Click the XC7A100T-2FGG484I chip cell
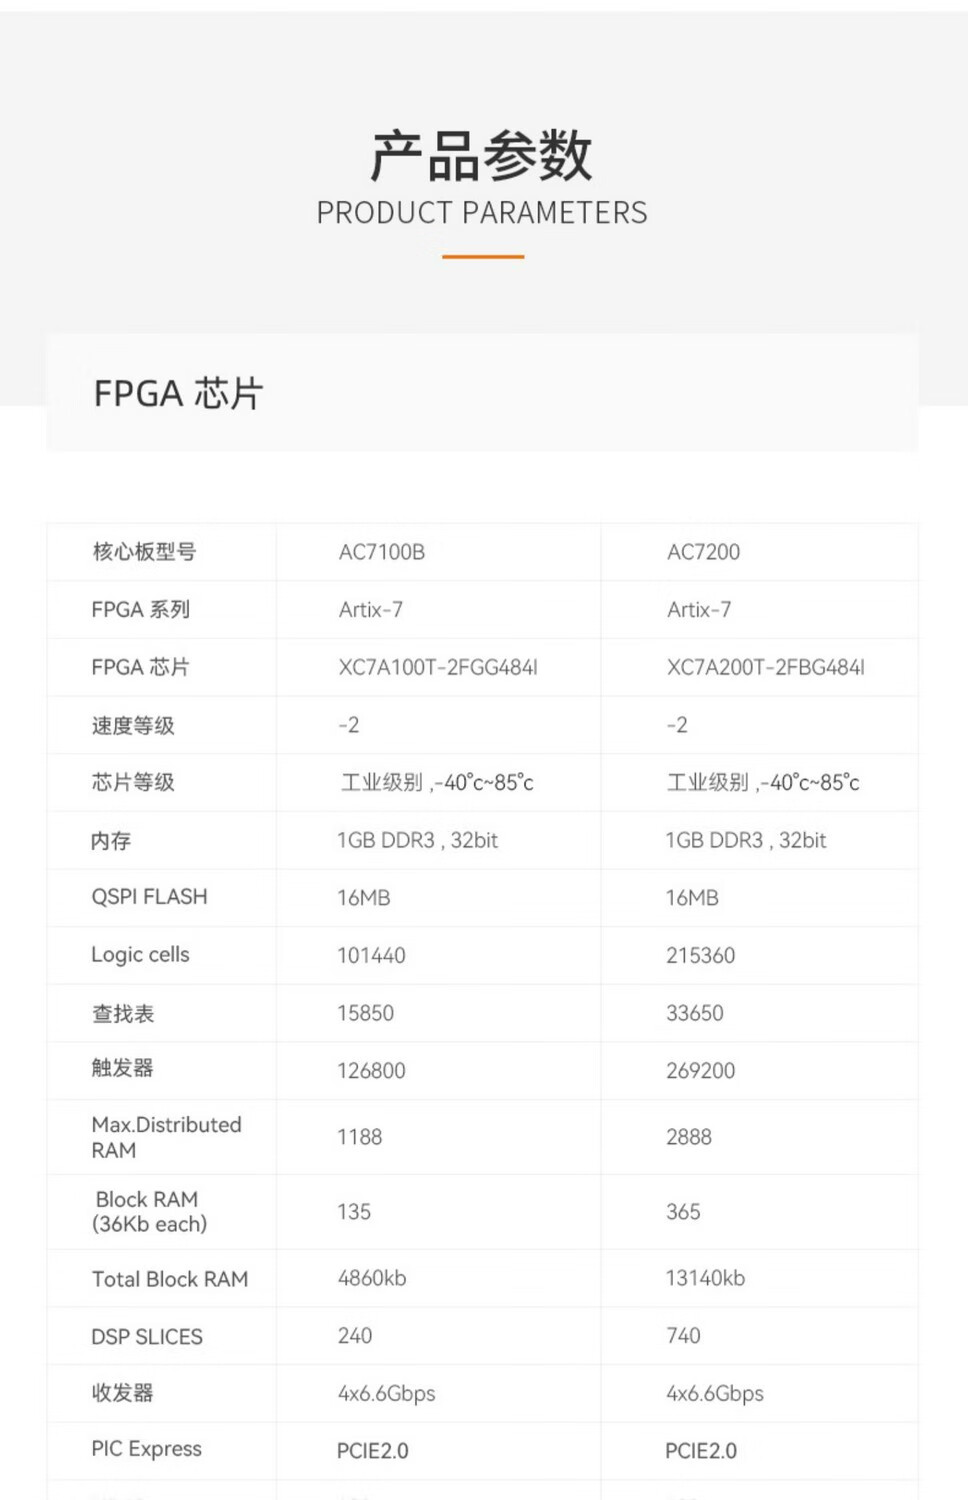Viewport: 968px width, 1500px height. coord(438,667)
